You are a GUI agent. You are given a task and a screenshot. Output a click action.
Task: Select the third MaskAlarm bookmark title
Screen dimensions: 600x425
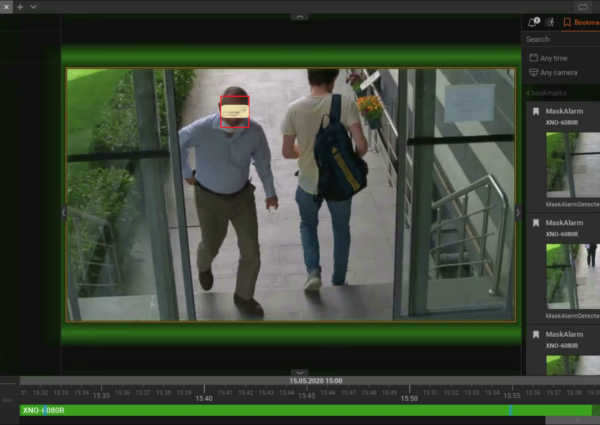pos(564,334)
